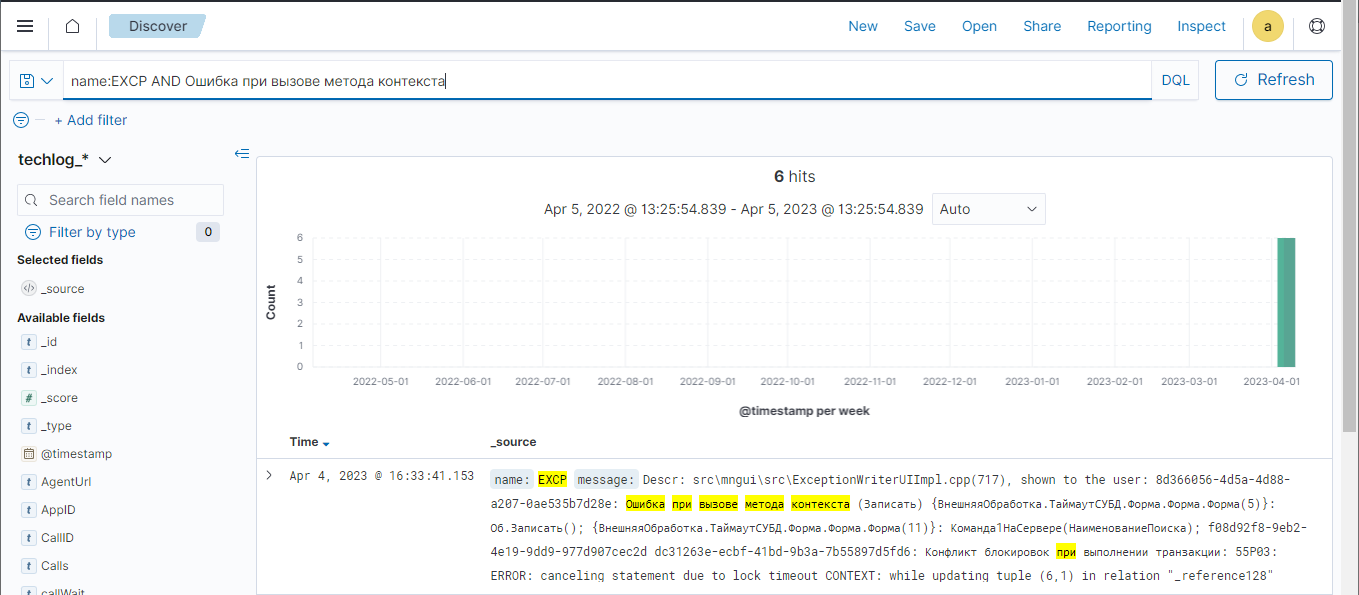Screen dimensions: 1359x595
Task: Expand the first log document row
Action: [x=269, y=476]
